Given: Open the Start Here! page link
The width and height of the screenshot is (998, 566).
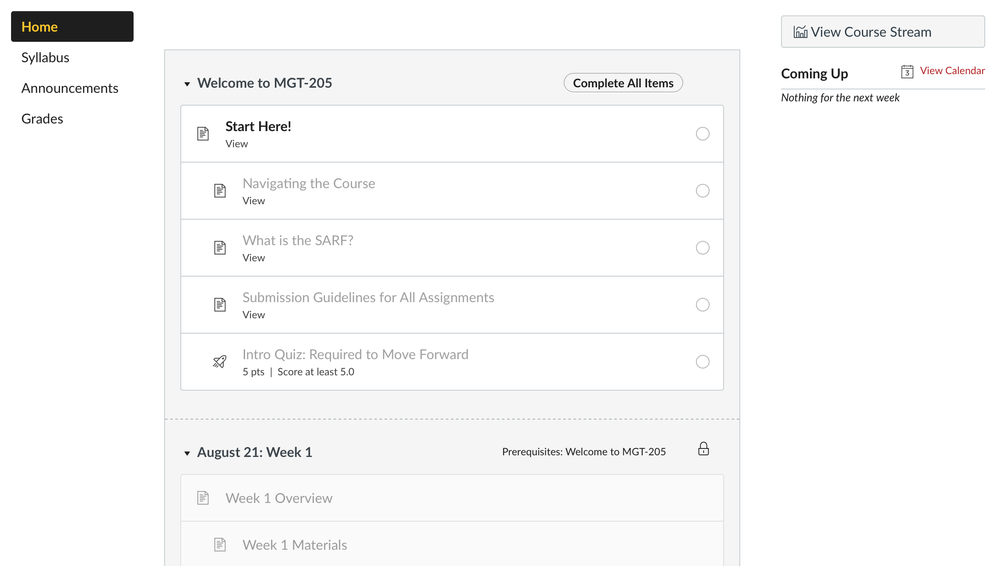Looking at the screenshot, I should point(258,126).
